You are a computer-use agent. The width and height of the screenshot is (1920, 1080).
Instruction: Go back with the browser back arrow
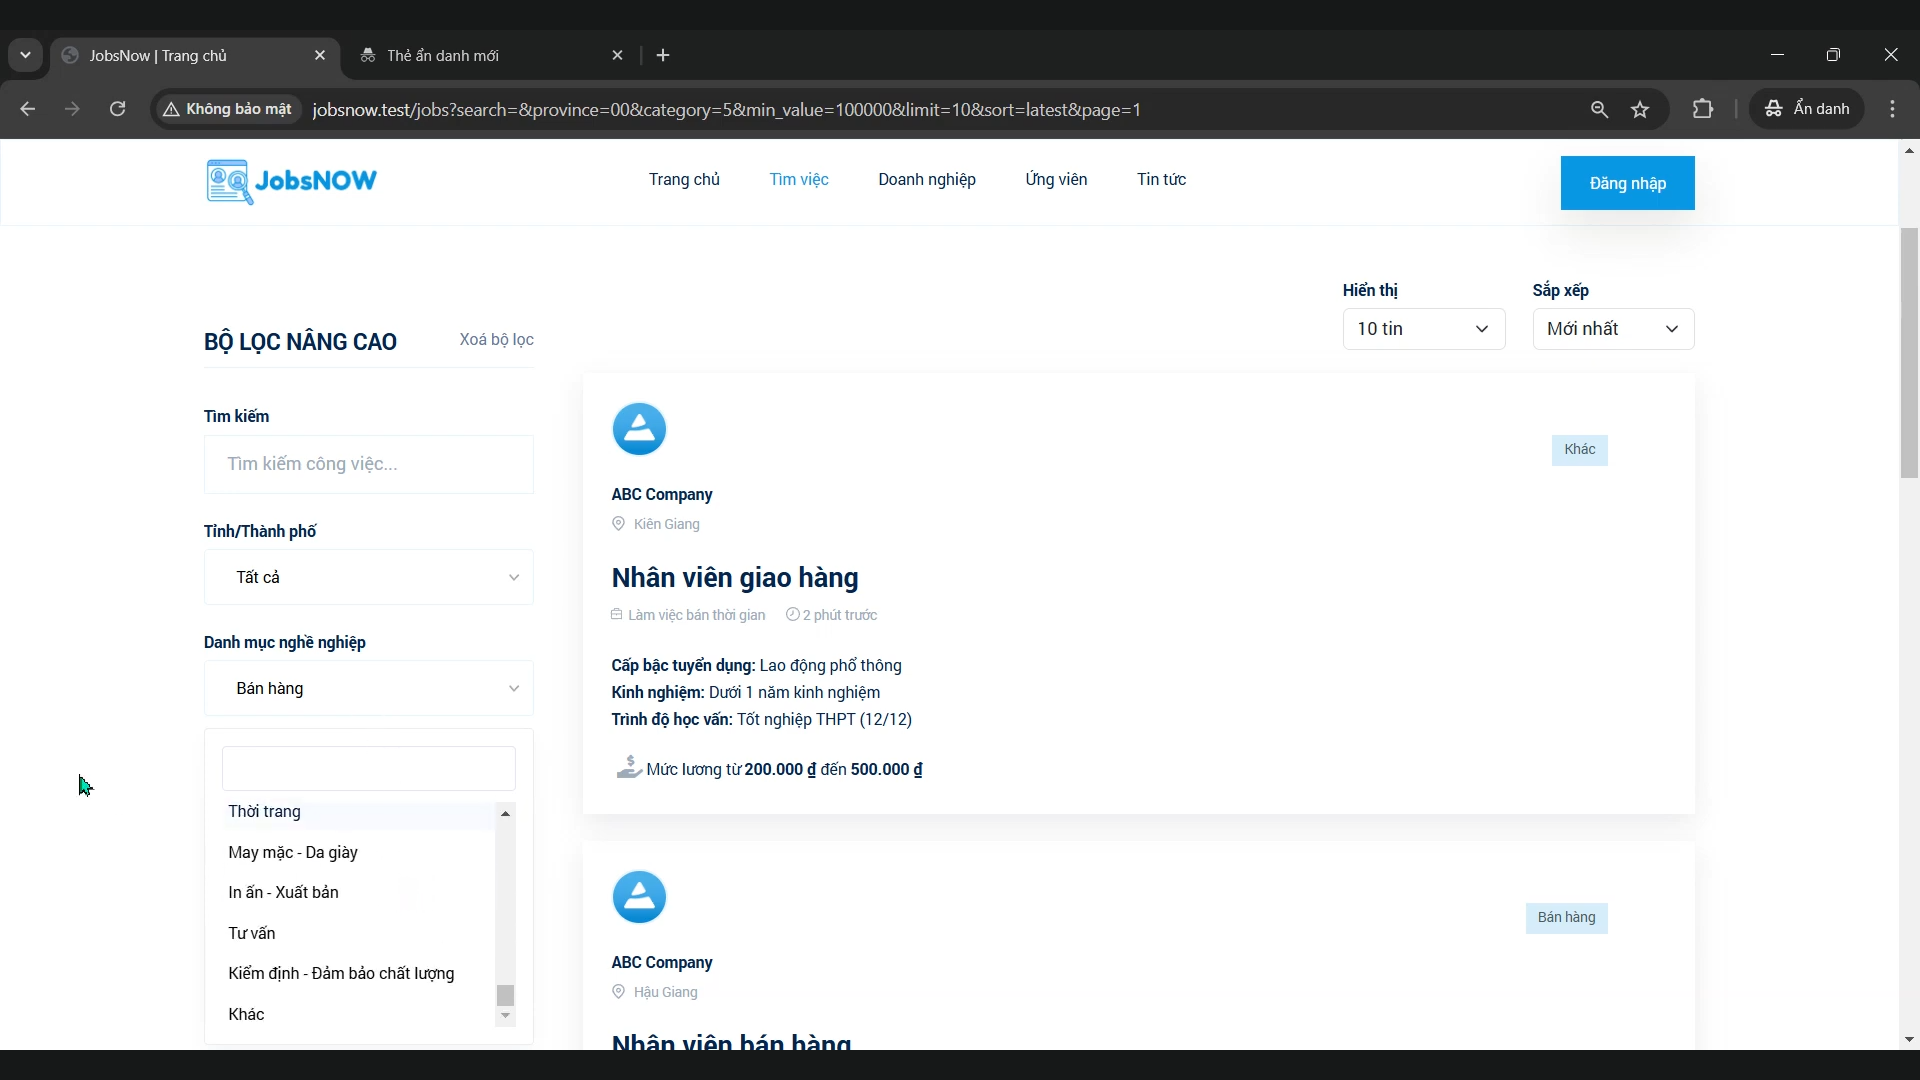28,109
